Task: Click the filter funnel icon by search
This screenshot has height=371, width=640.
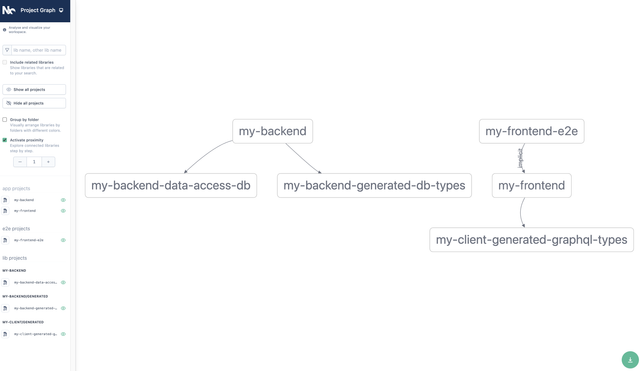Action: pos(7,50)
